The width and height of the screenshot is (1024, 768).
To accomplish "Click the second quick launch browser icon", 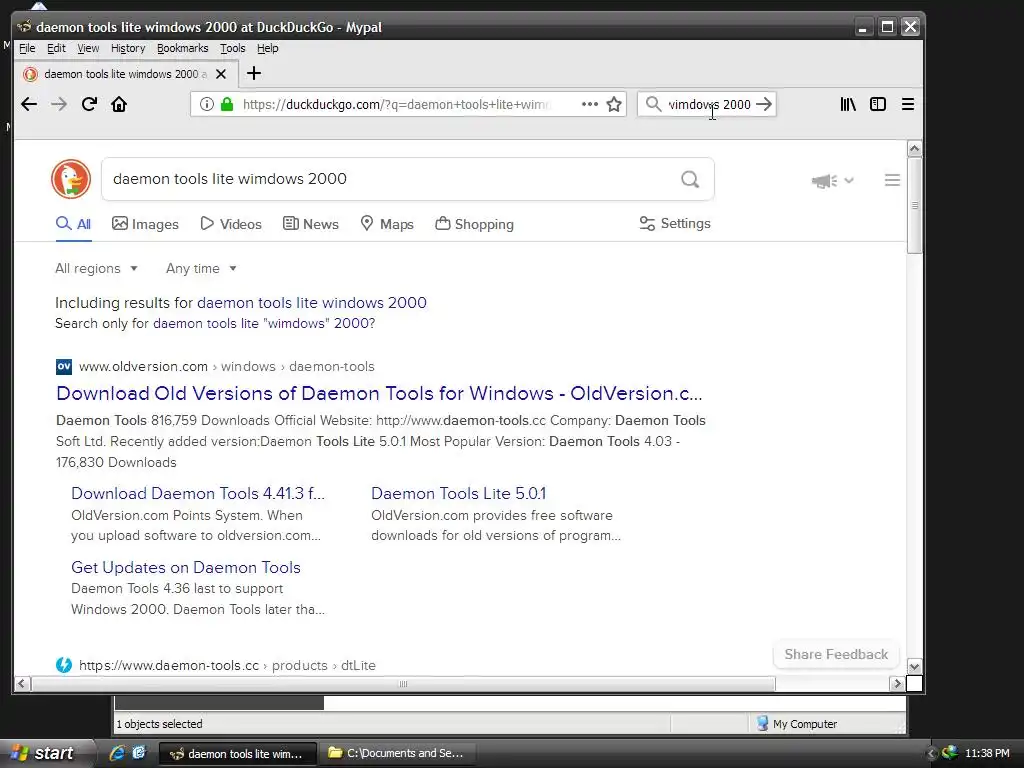I will tap(139, 753).
